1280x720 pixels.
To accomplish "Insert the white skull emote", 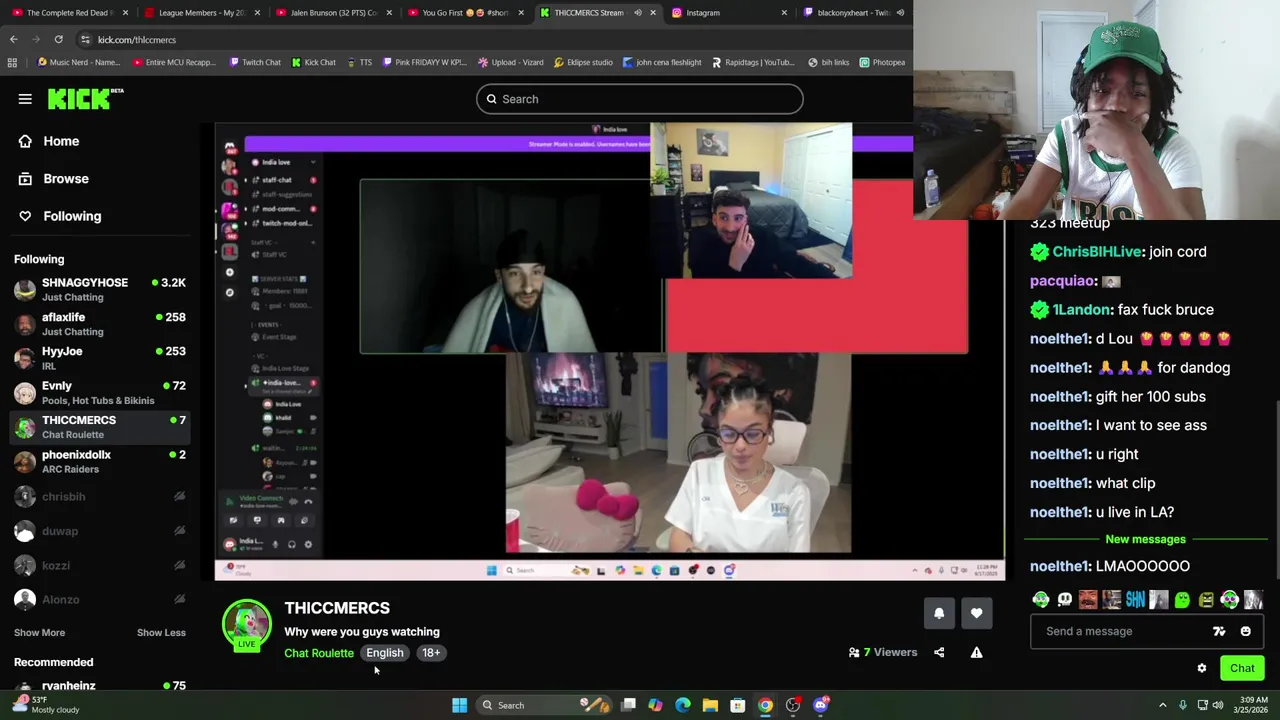I will click(1064, 600).
